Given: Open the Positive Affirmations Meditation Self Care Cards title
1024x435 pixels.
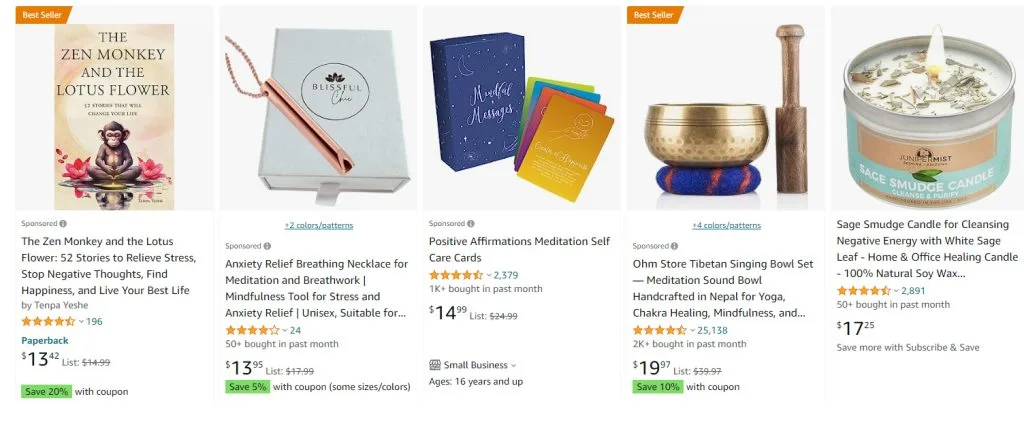Looking at the screenshot, I should click(519, 250).
